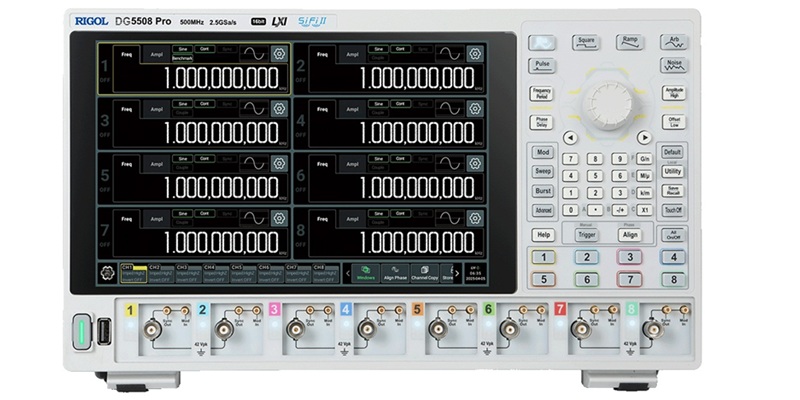Open channel 5 Cont mode selector
Viewport: 800px width, 400px height.
[x=204, y=159]
